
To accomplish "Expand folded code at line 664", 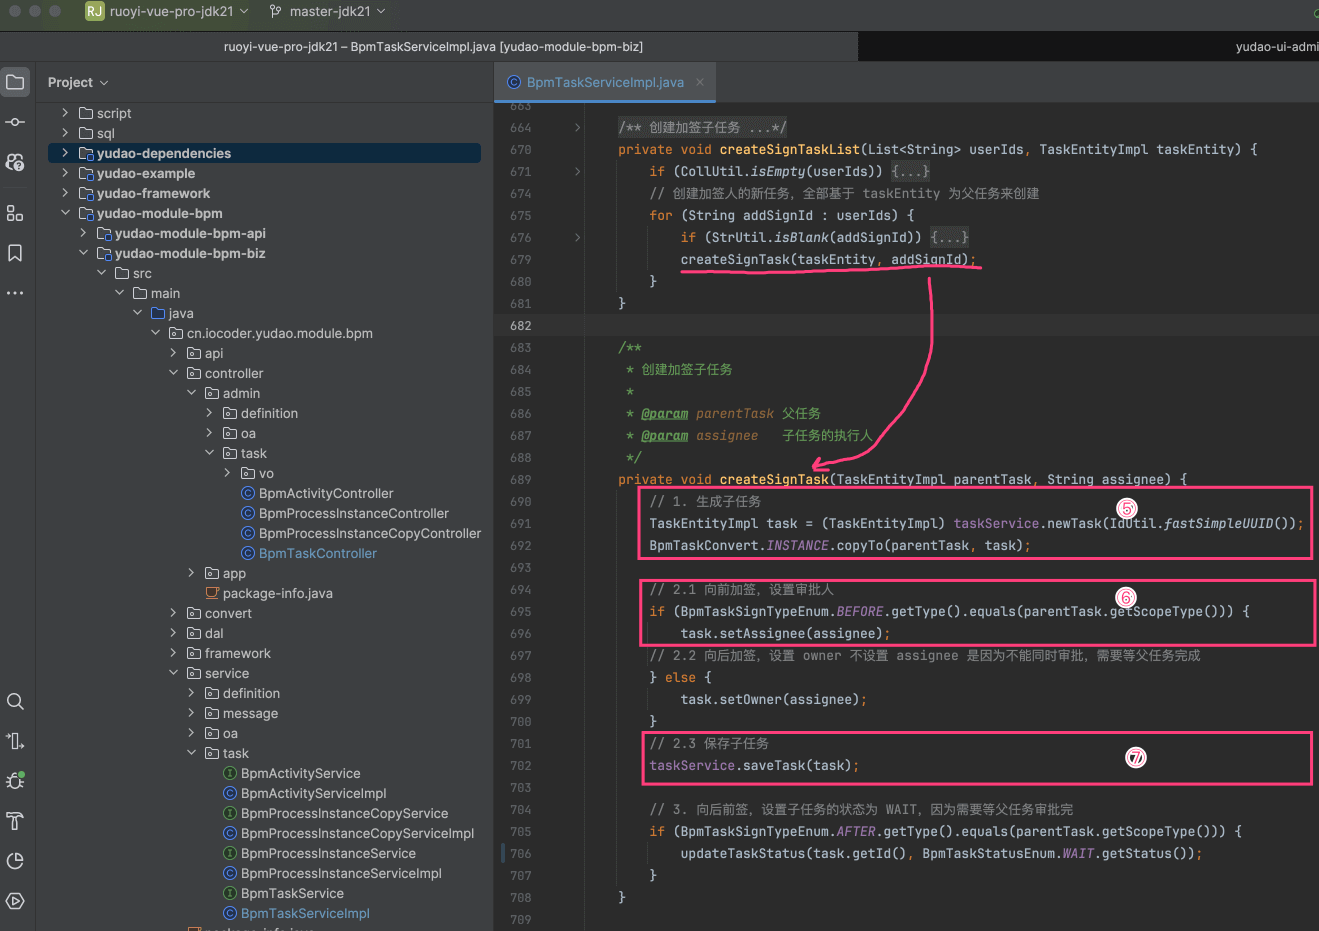I will point(577,128).
